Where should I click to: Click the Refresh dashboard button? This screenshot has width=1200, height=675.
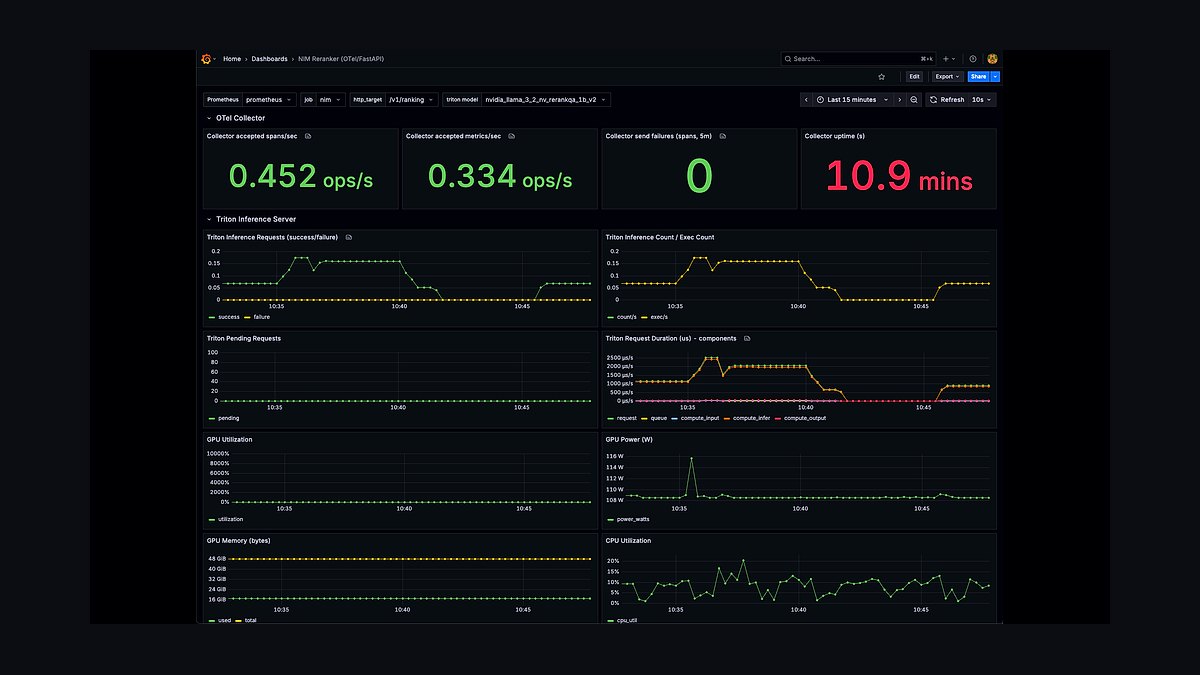[x=947, y=100]
